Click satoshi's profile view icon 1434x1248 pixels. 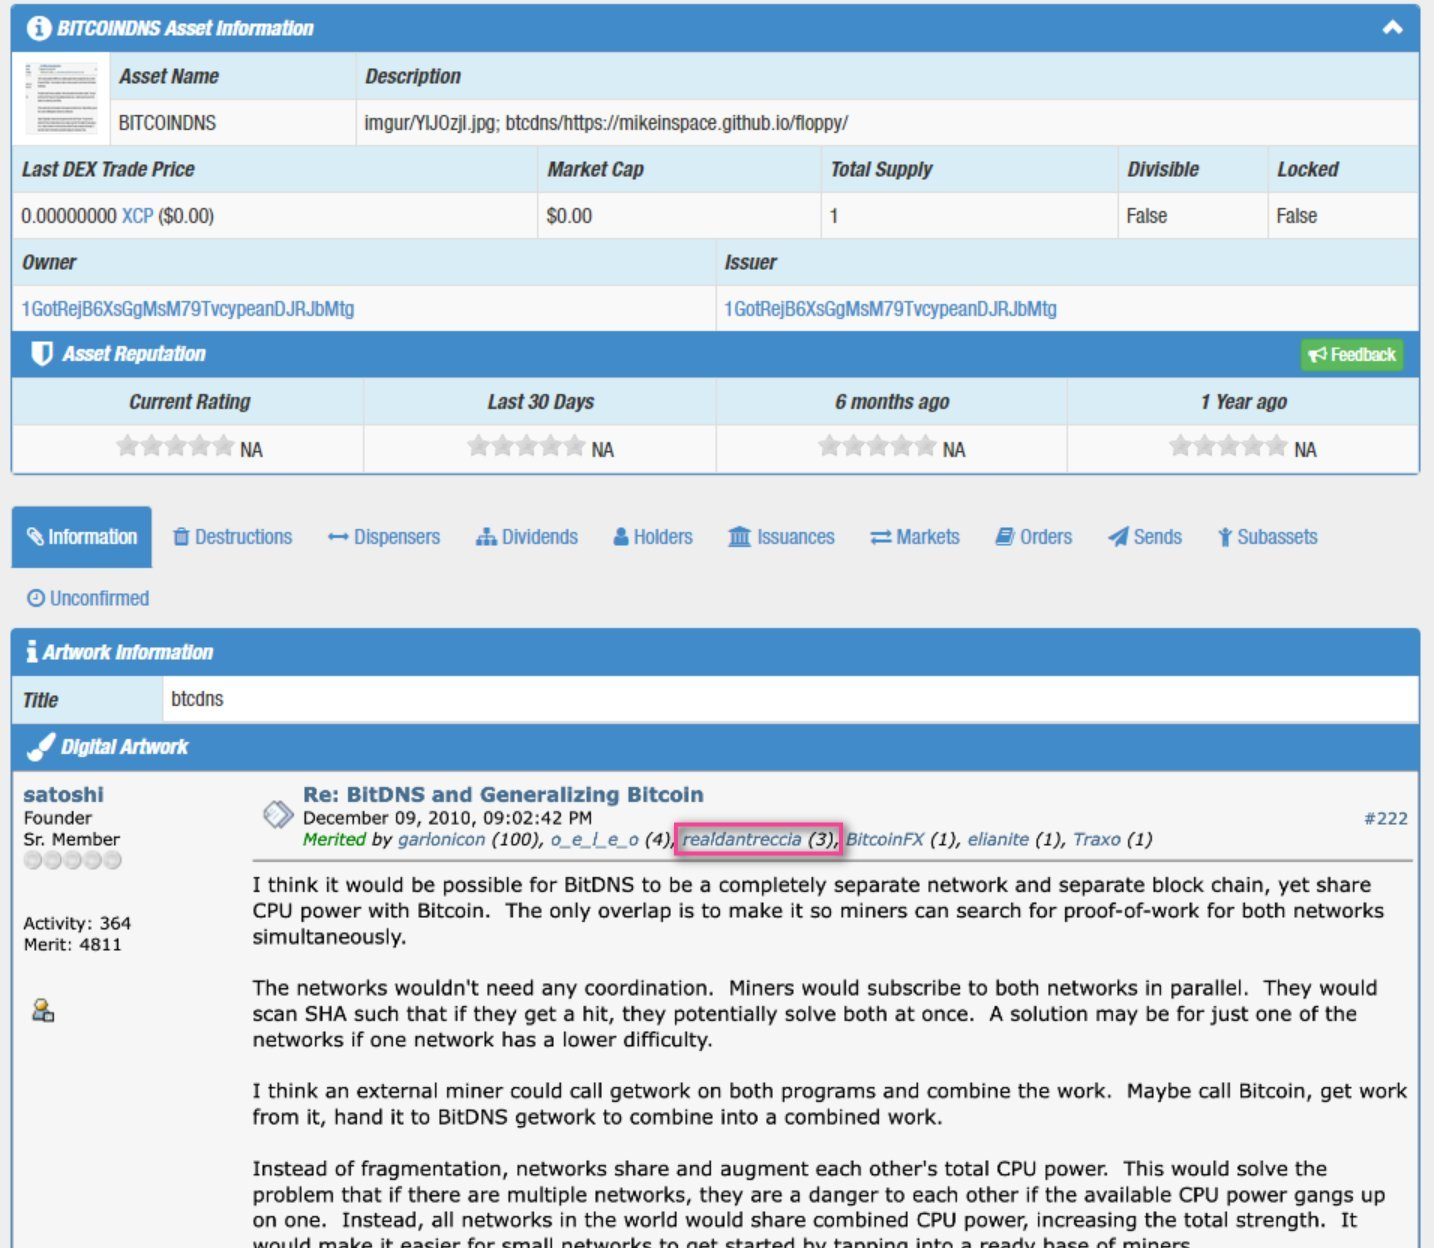43,1010
